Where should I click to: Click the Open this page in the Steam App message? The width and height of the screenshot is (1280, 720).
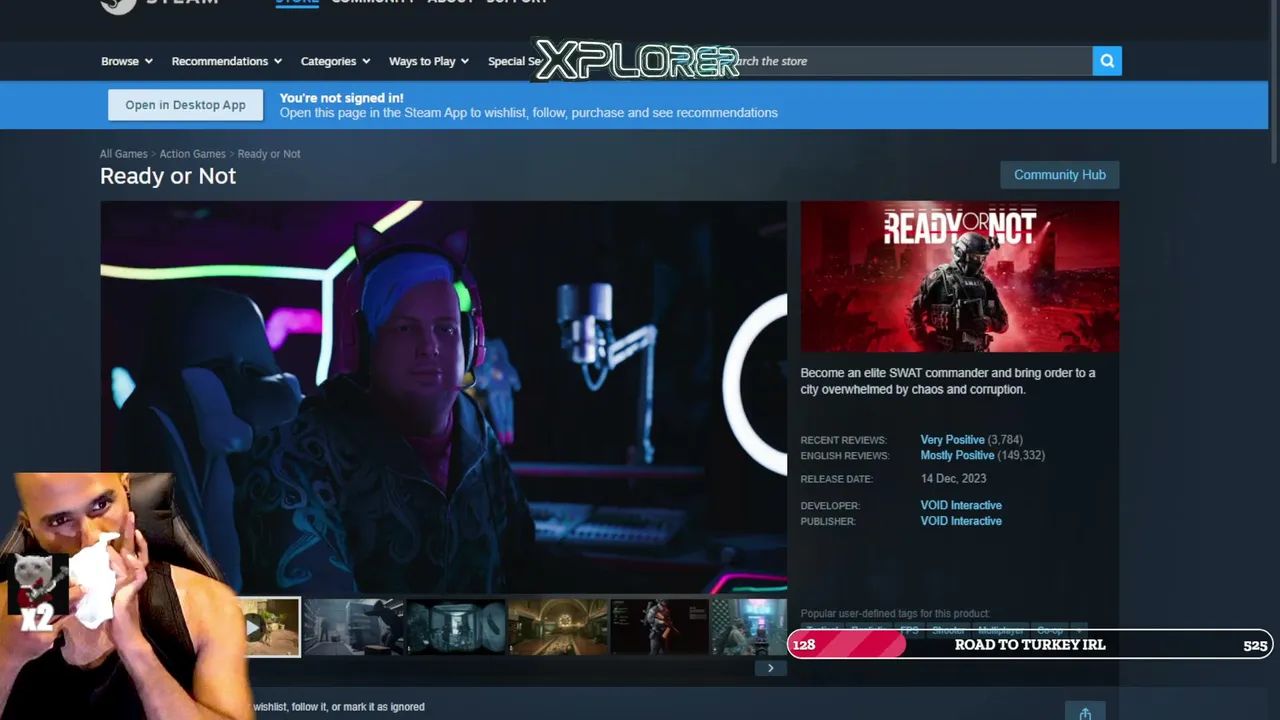[x=528, y=113]
